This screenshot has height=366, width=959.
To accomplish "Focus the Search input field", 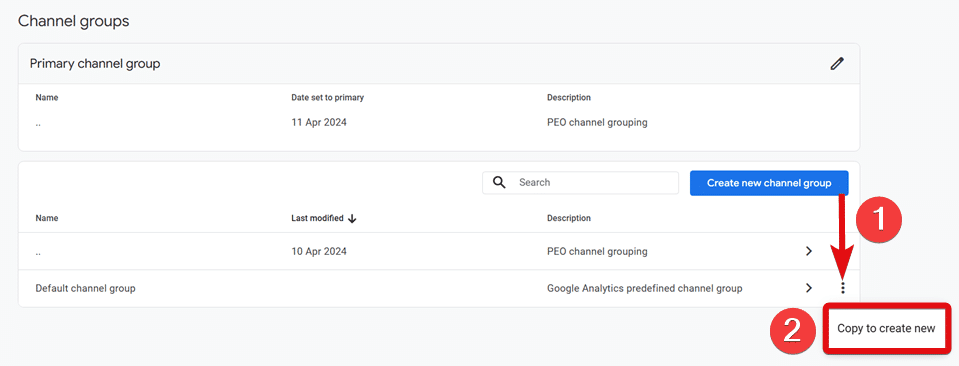I will 580,182.
